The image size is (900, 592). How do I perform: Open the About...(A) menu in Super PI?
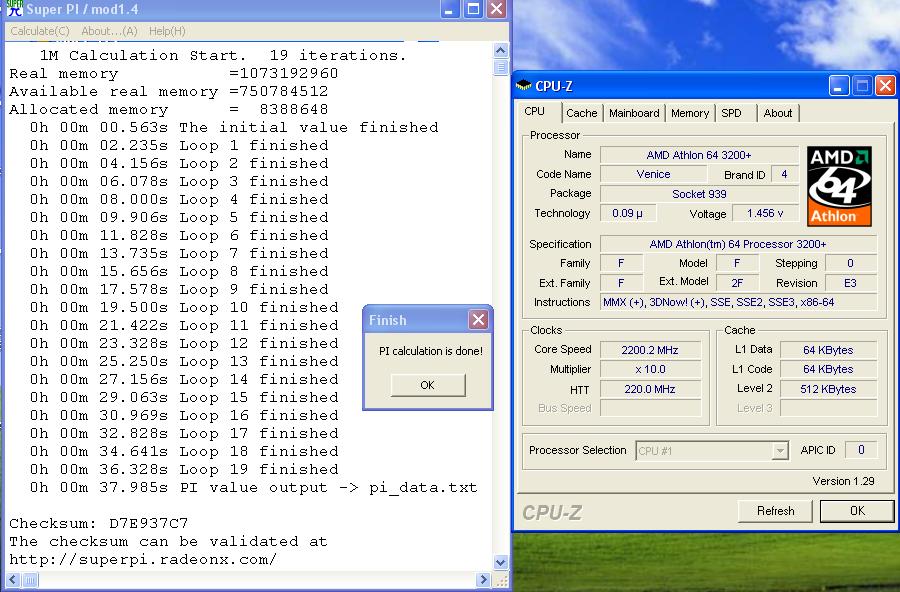[x=109, y=31]
